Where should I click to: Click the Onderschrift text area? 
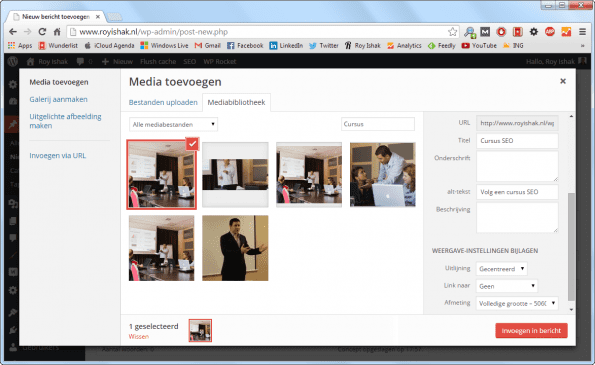(x=517, y=166)
